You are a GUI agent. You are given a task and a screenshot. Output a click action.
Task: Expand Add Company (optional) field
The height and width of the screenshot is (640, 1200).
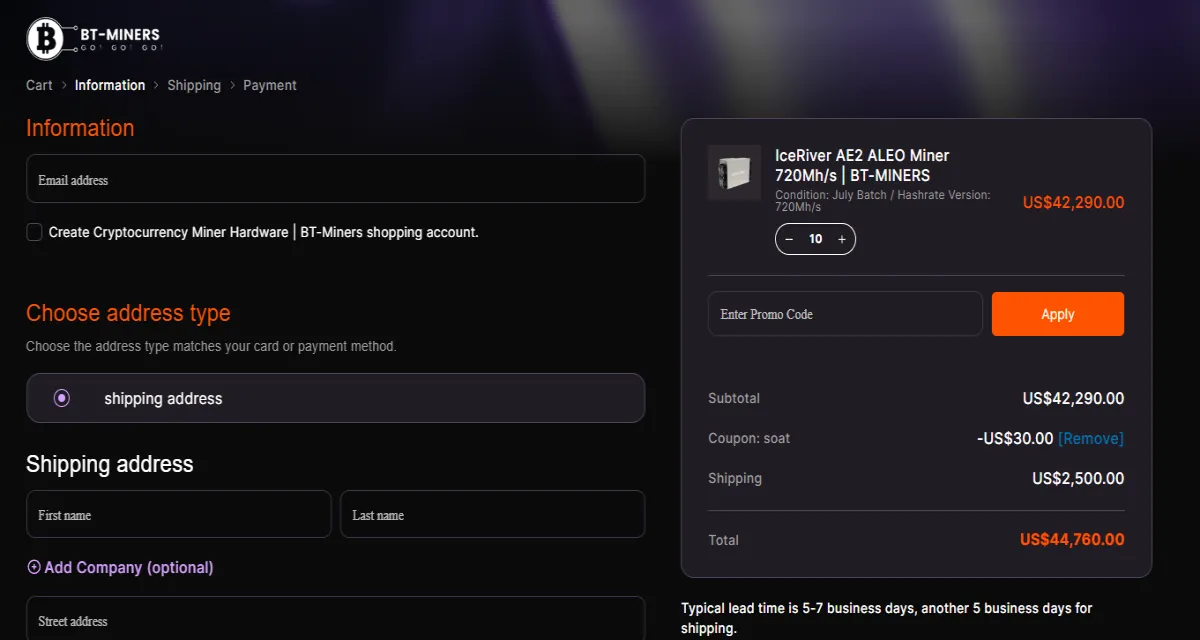tap(128, 567)
